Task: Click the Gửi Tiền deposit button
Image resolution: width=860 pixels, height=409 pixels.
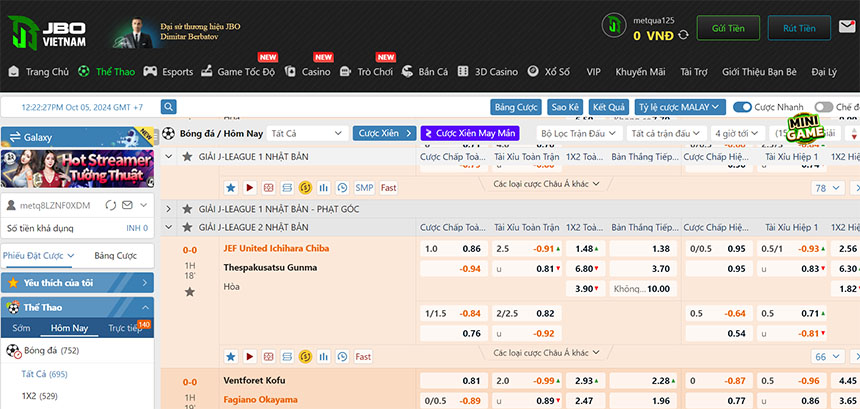Action: [x=727, y=29]
